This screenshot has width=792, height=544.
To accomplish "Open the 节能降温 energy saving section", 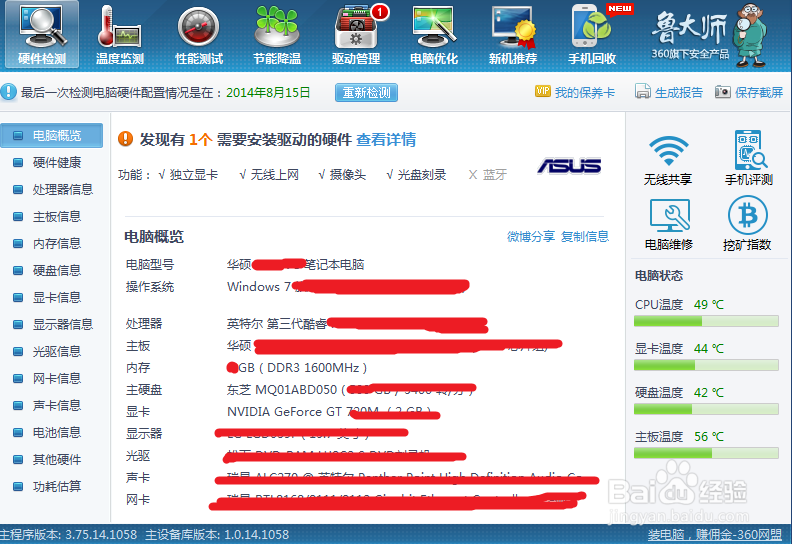I will (x=277, y=34).
